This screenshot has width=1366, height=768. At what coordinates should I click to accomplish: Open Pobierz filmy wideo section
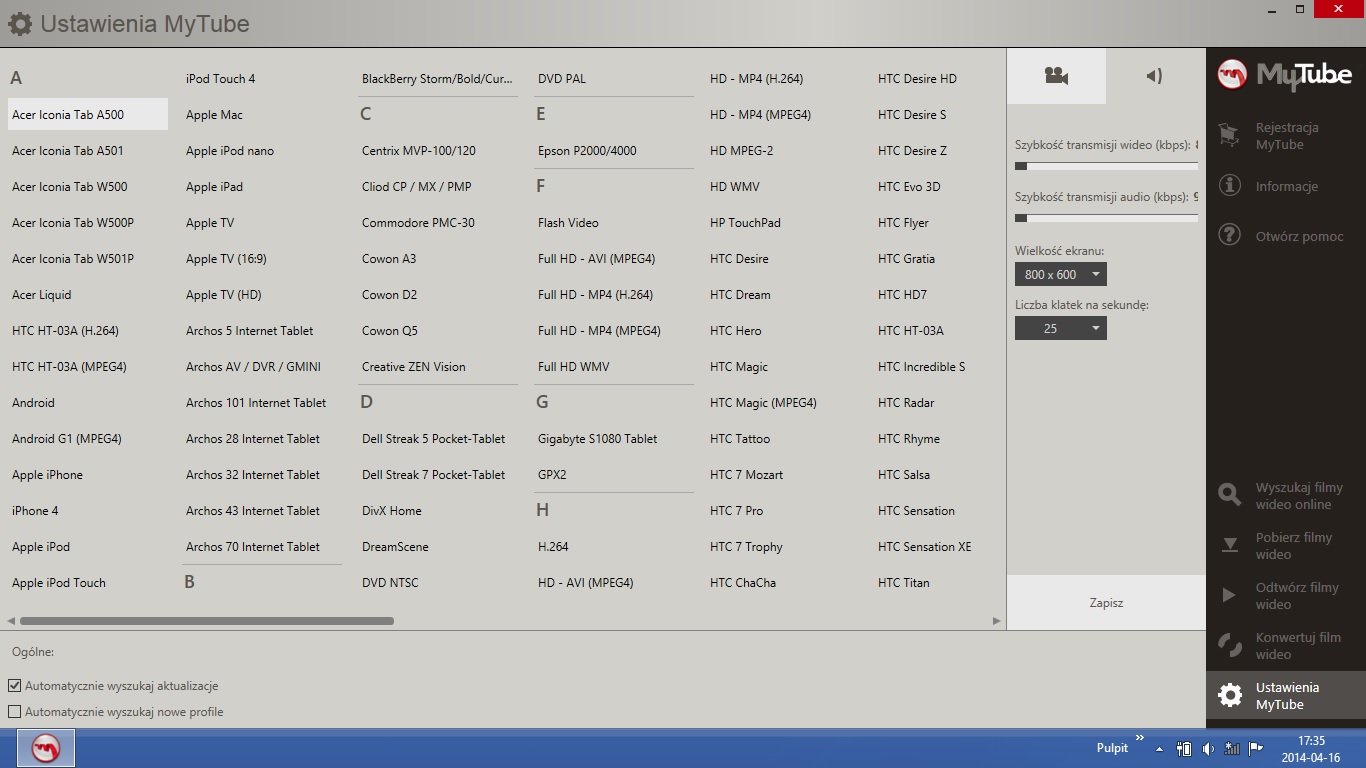[x=1286, y=546]
